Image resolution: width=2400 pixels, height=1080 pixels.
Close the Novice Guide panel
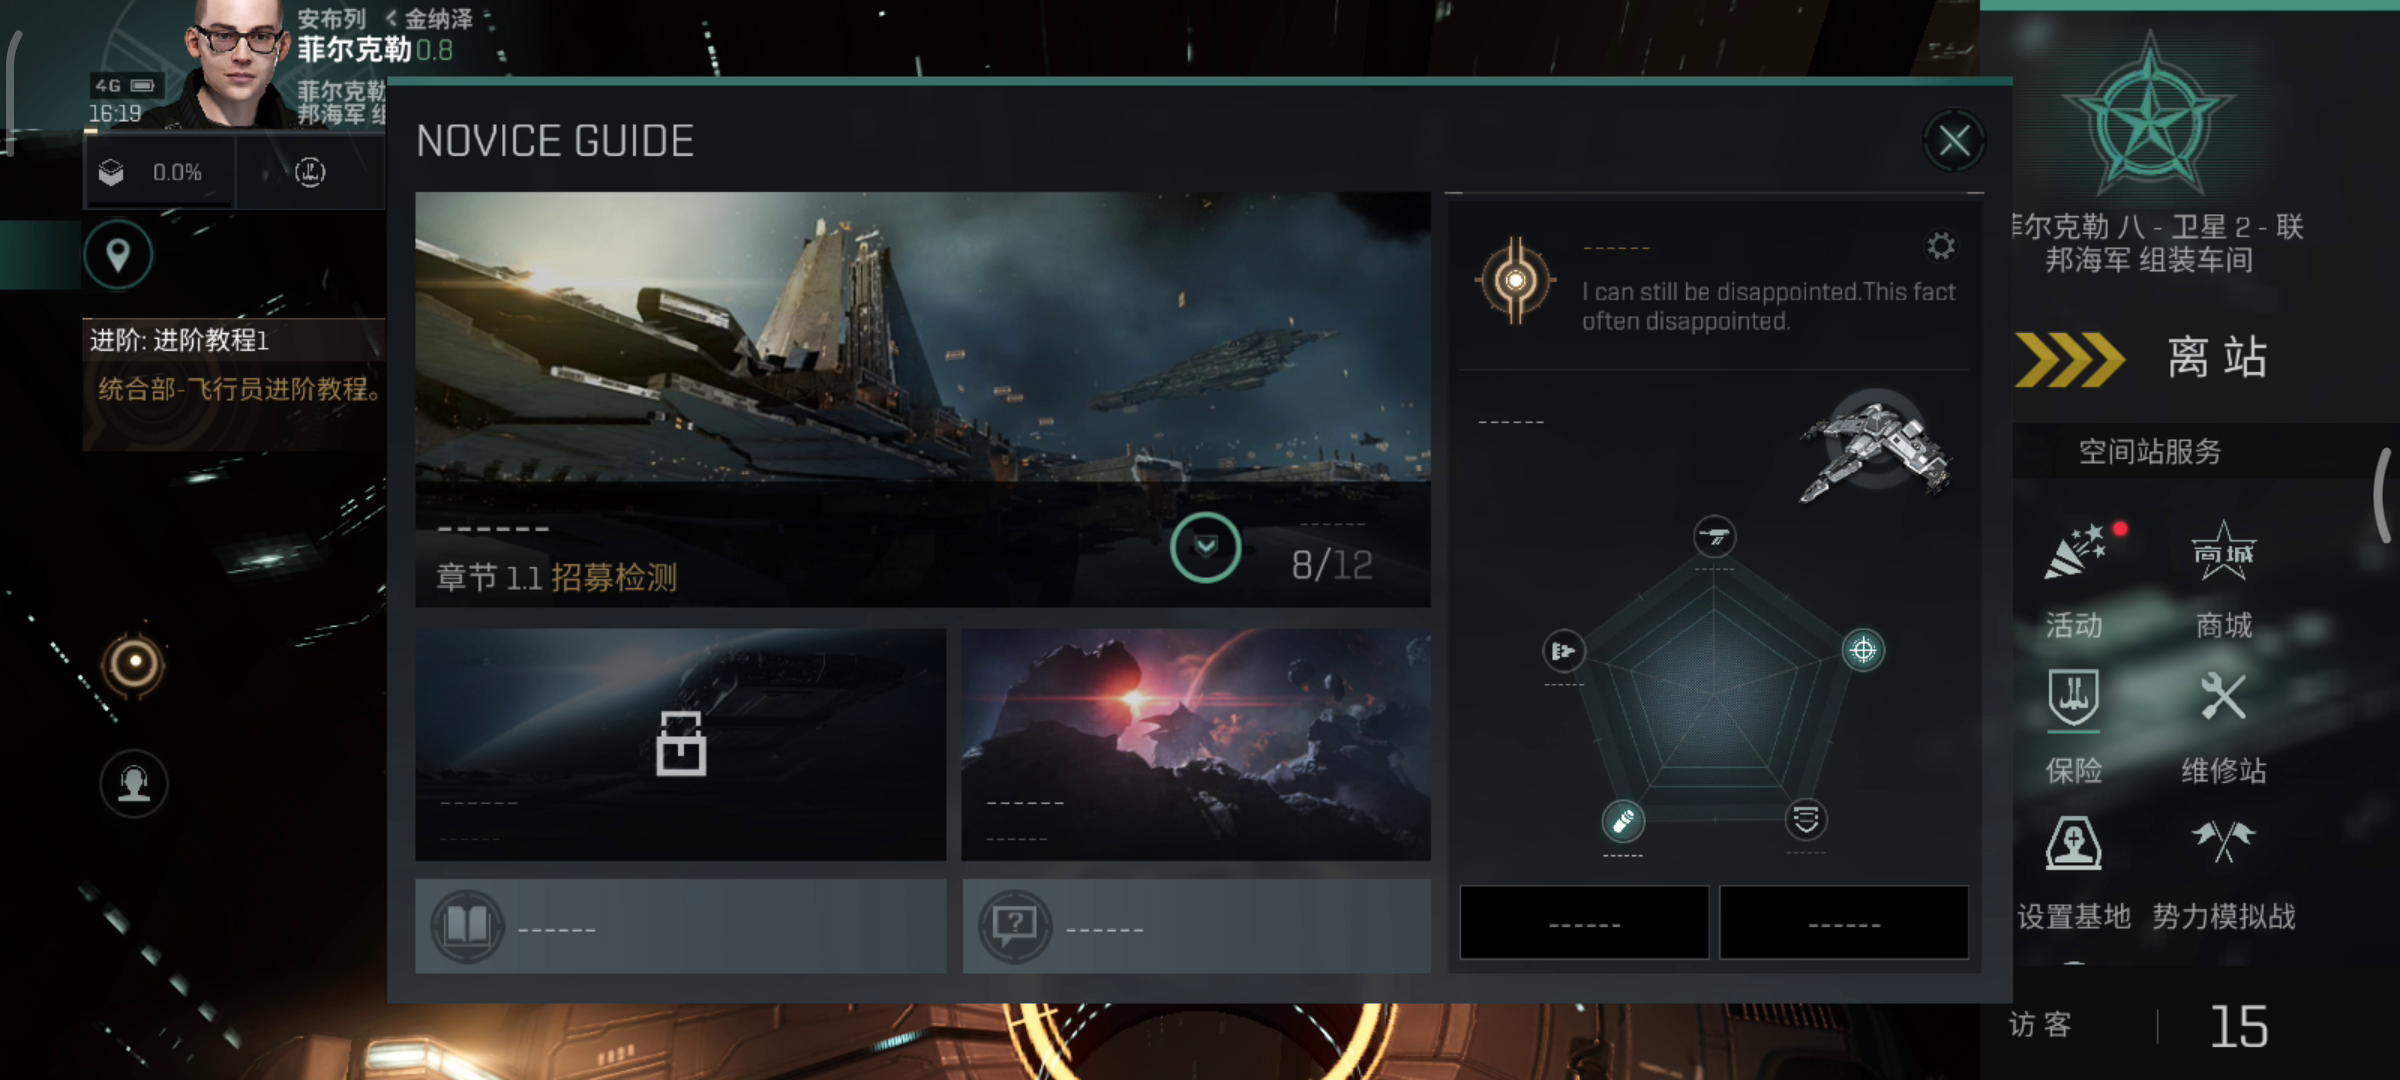click(x=1954, y=141)
